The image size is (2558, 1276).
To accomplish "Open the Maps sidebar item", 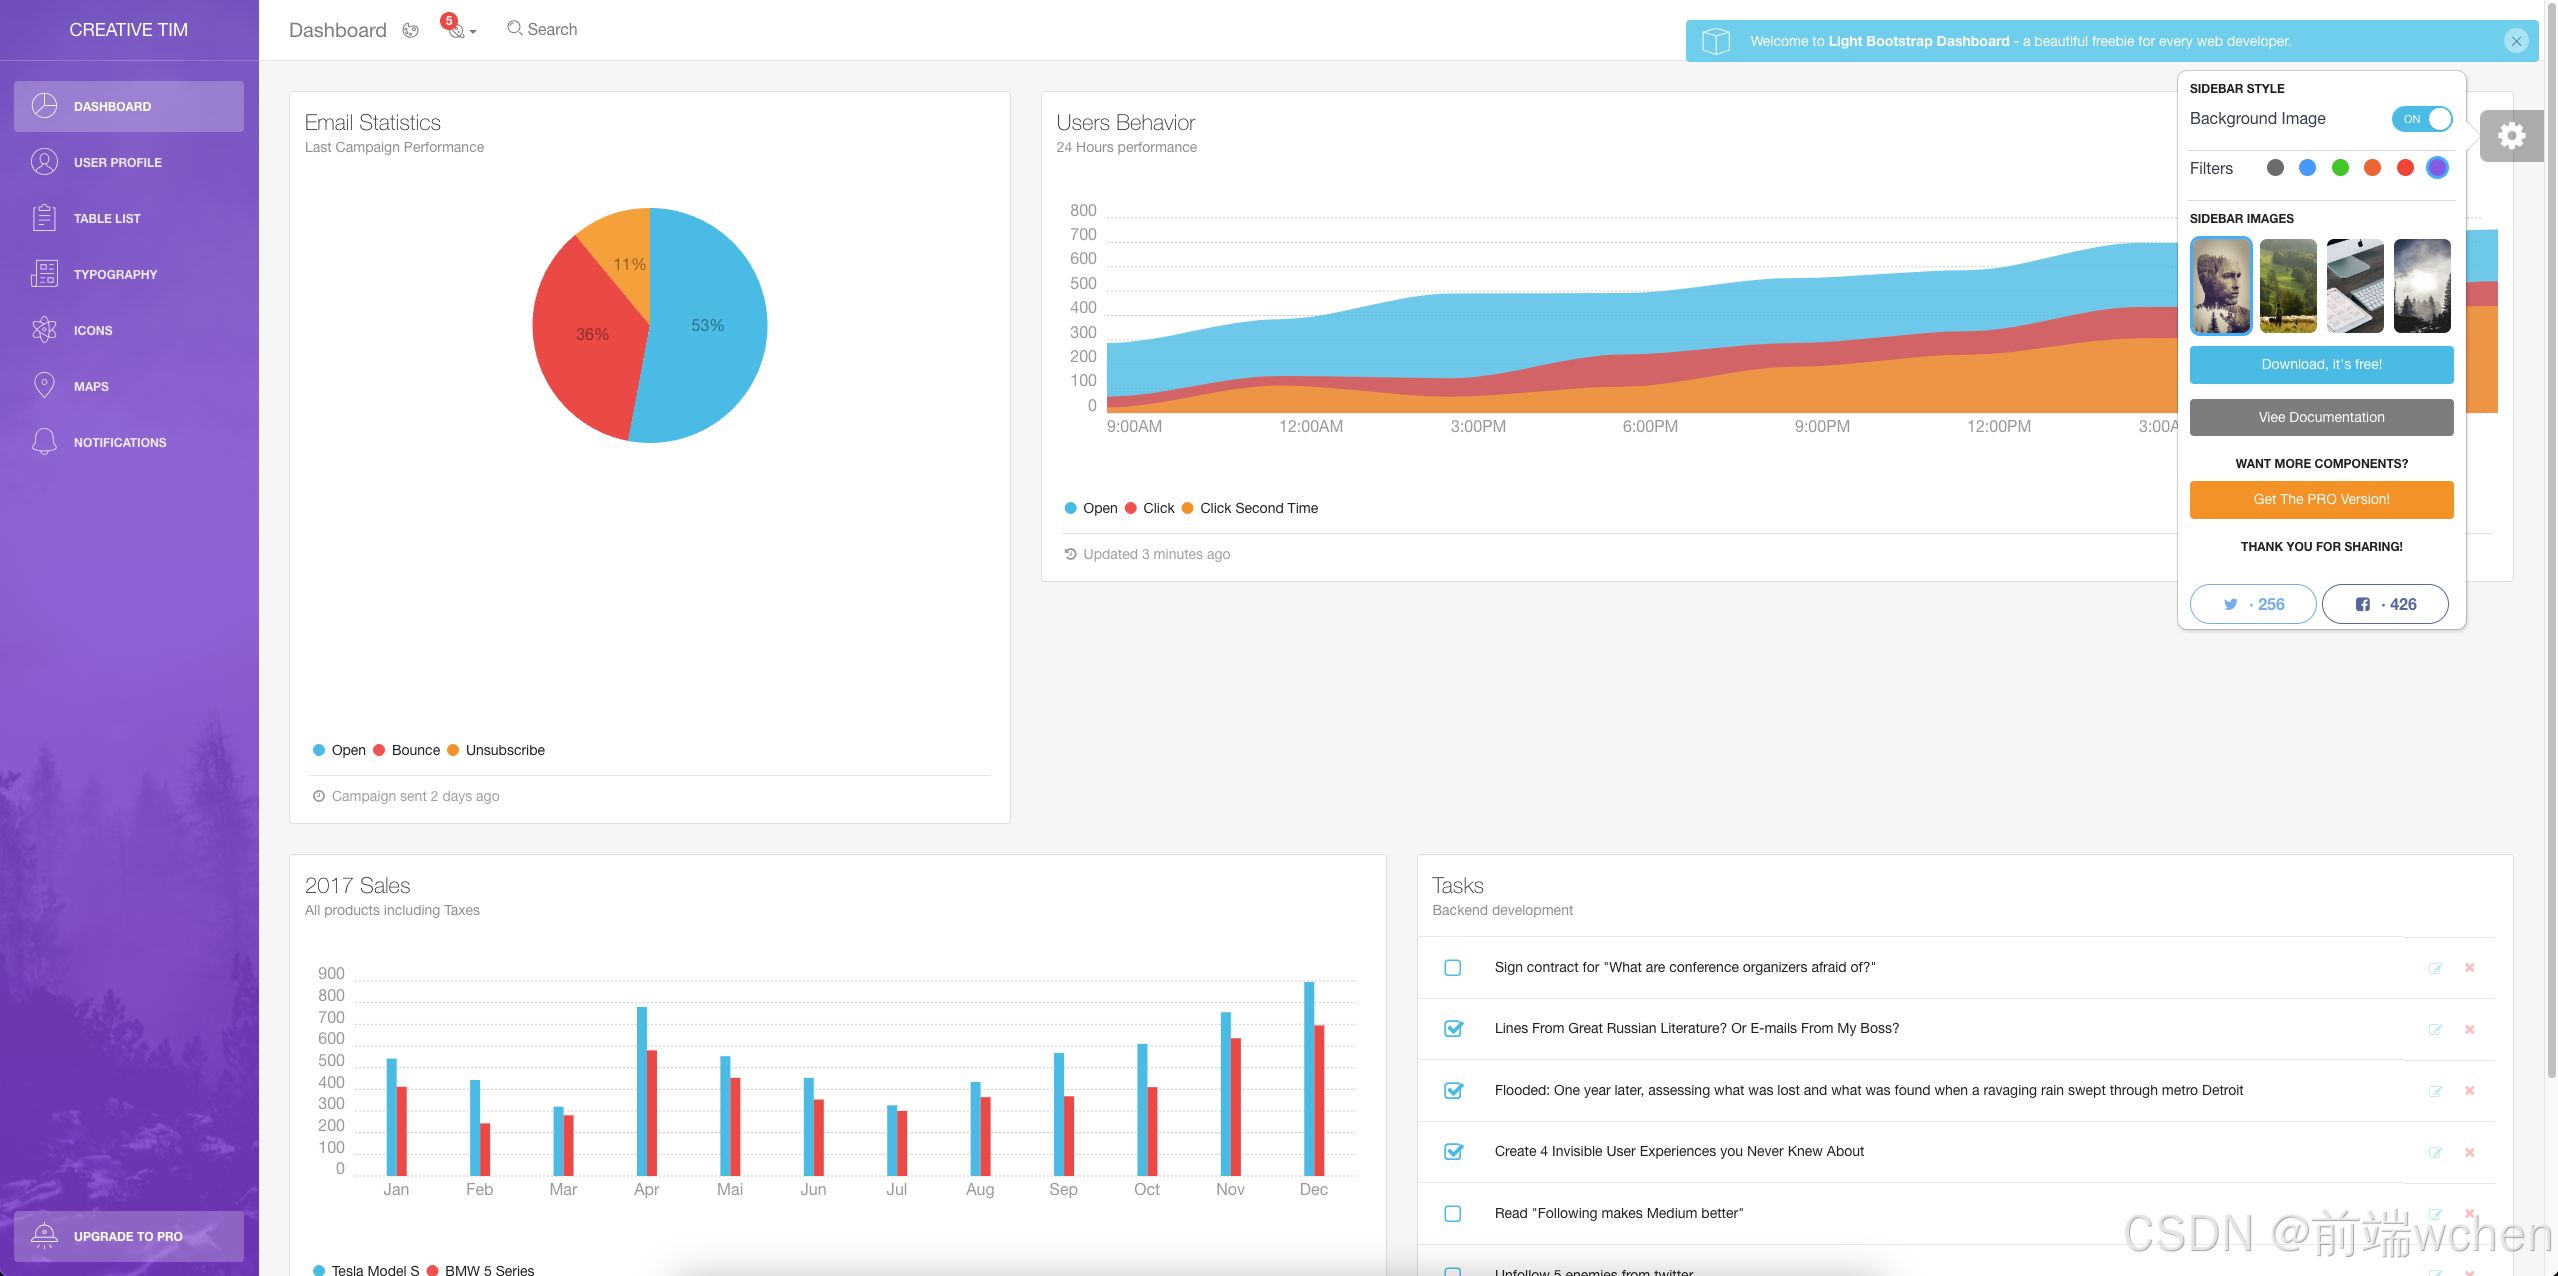I will [91, 386].
